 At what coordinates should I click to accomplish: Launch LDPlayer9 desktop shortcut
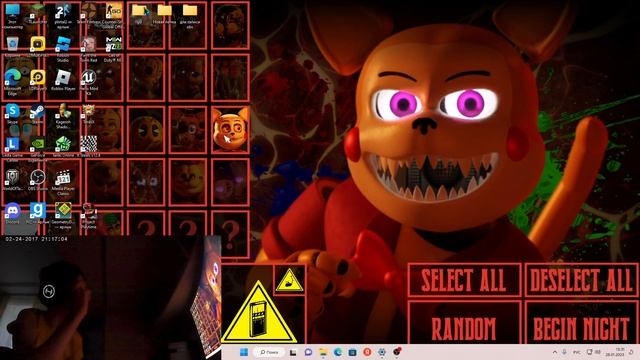tap(38, 80)
